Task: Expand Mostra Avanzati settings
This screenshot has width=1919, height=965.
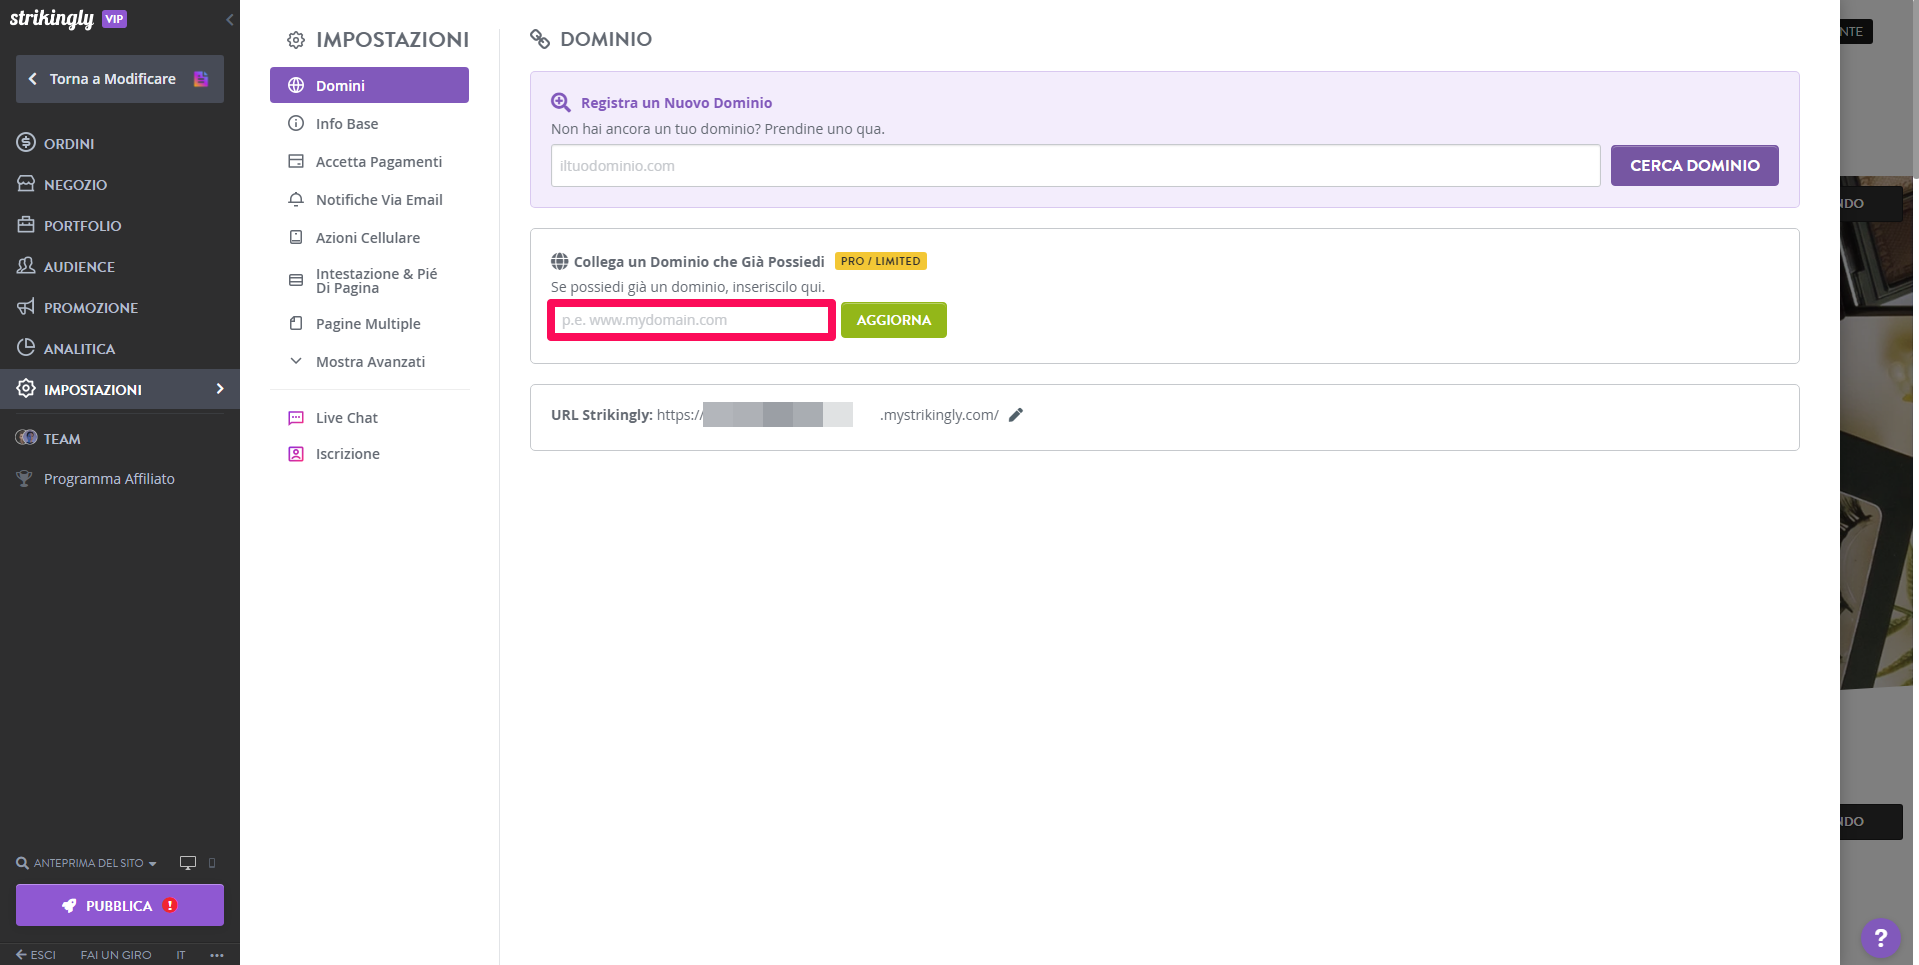Action: pos(370,362)
